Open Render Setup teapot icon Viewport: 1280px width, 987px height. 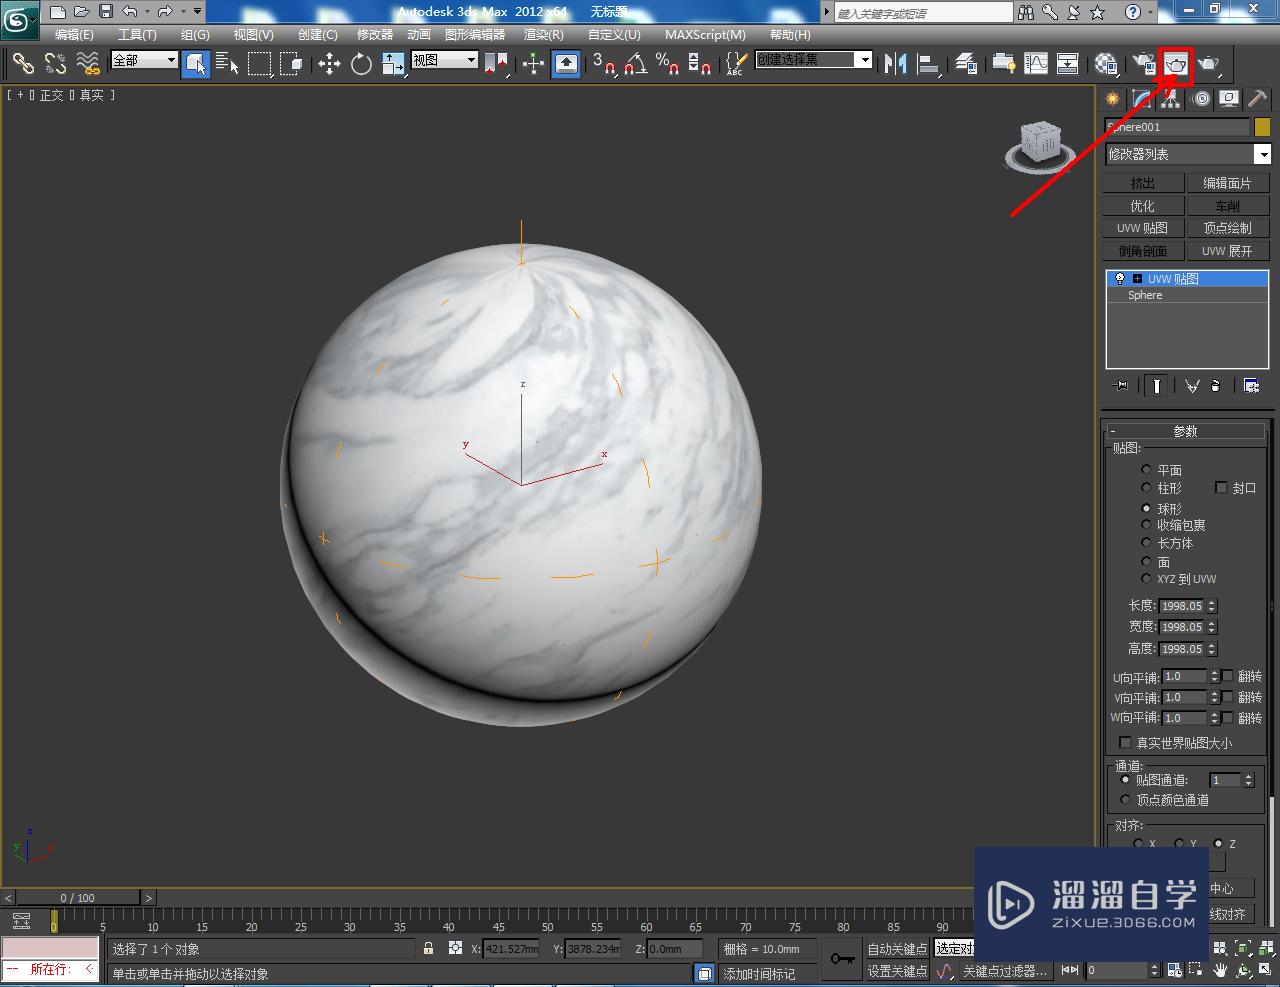pos(1144,64)
